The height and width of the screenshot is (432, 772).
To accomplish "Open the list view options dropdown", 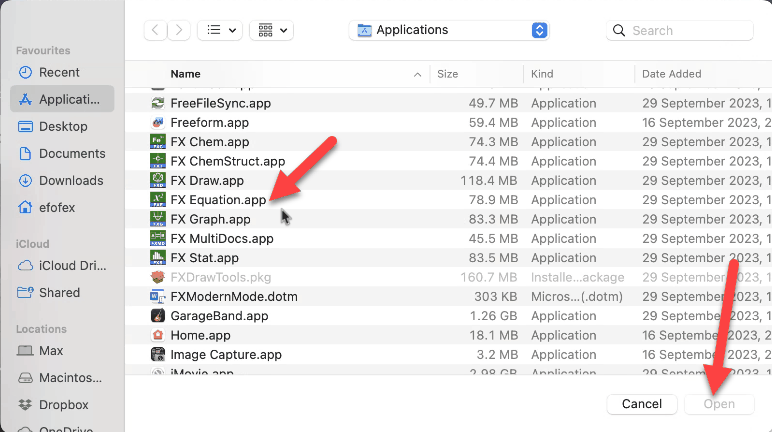I will coord(220,31).
